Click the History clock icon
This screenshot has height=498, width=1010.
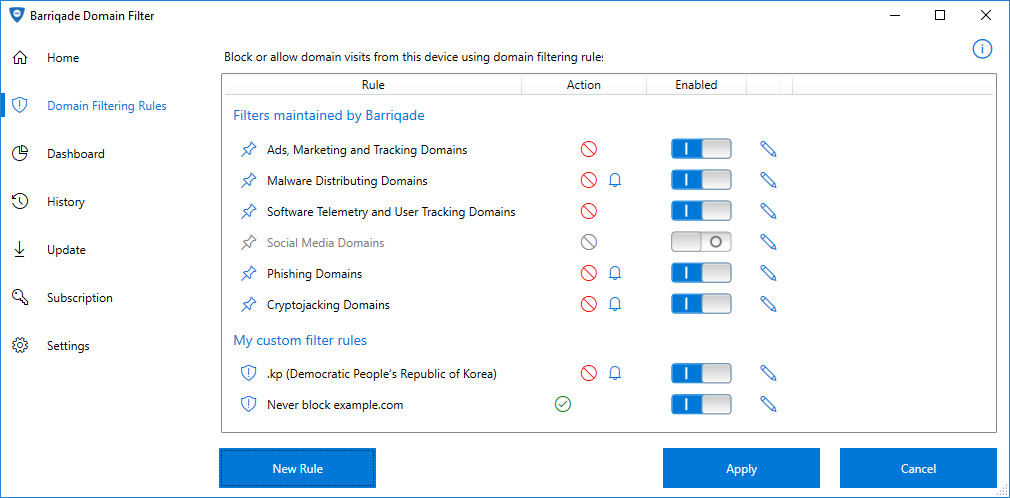[21, 201]
